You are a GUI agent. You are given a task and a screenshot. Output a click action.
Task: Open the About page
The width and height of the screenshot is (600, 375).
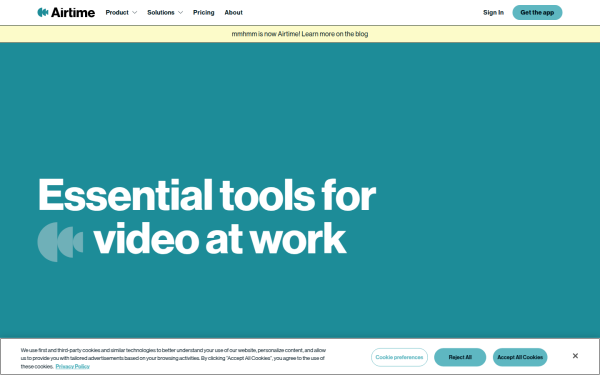point(233,12)
